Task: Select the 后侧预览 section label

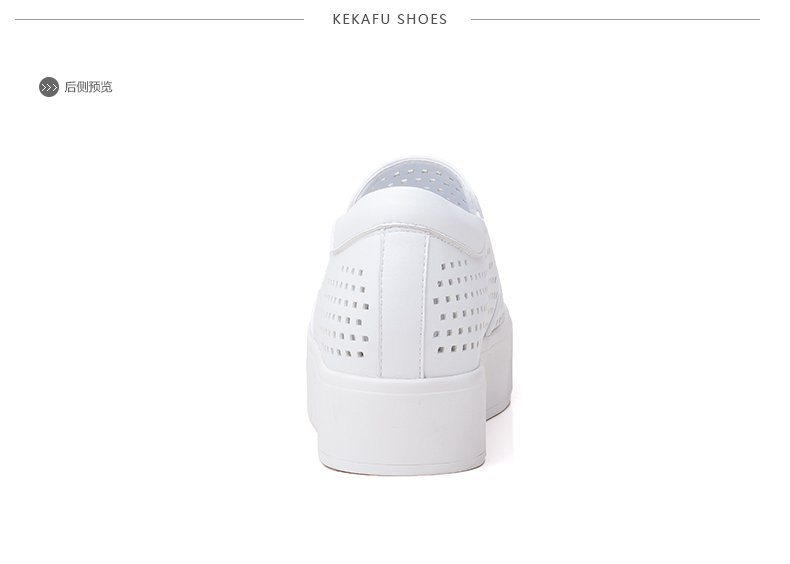Action: pos(88,87)
